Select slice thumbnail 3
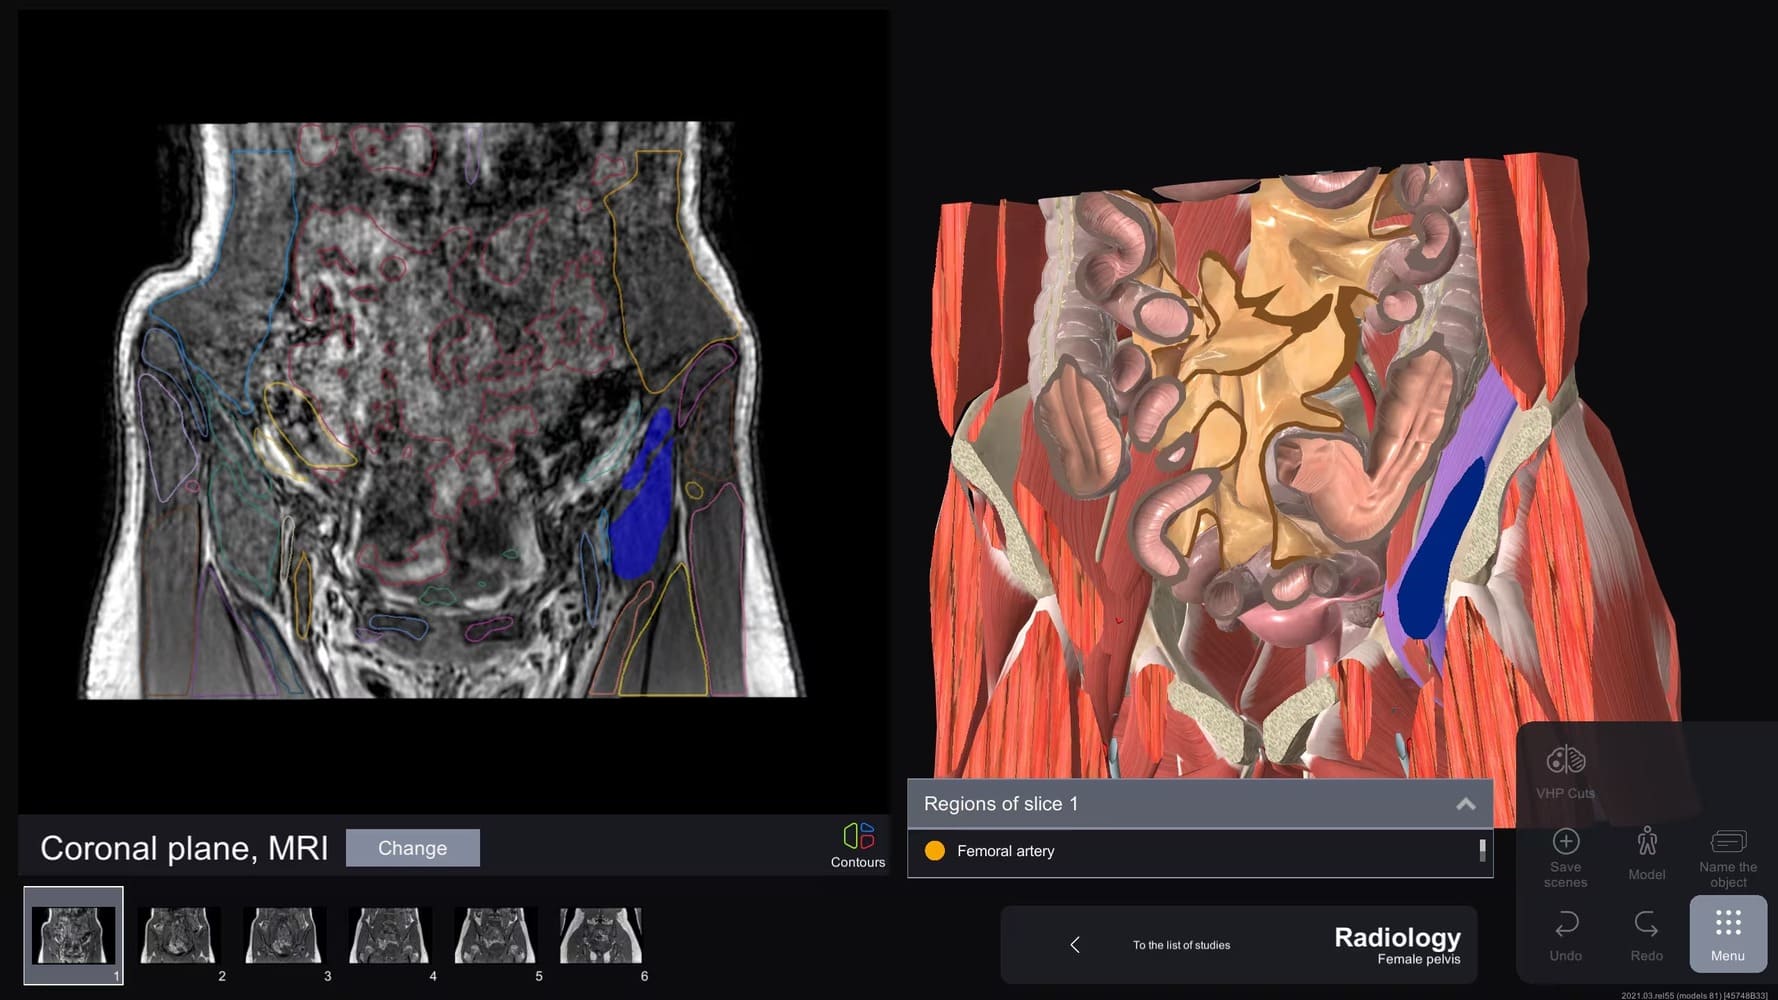 284,934
